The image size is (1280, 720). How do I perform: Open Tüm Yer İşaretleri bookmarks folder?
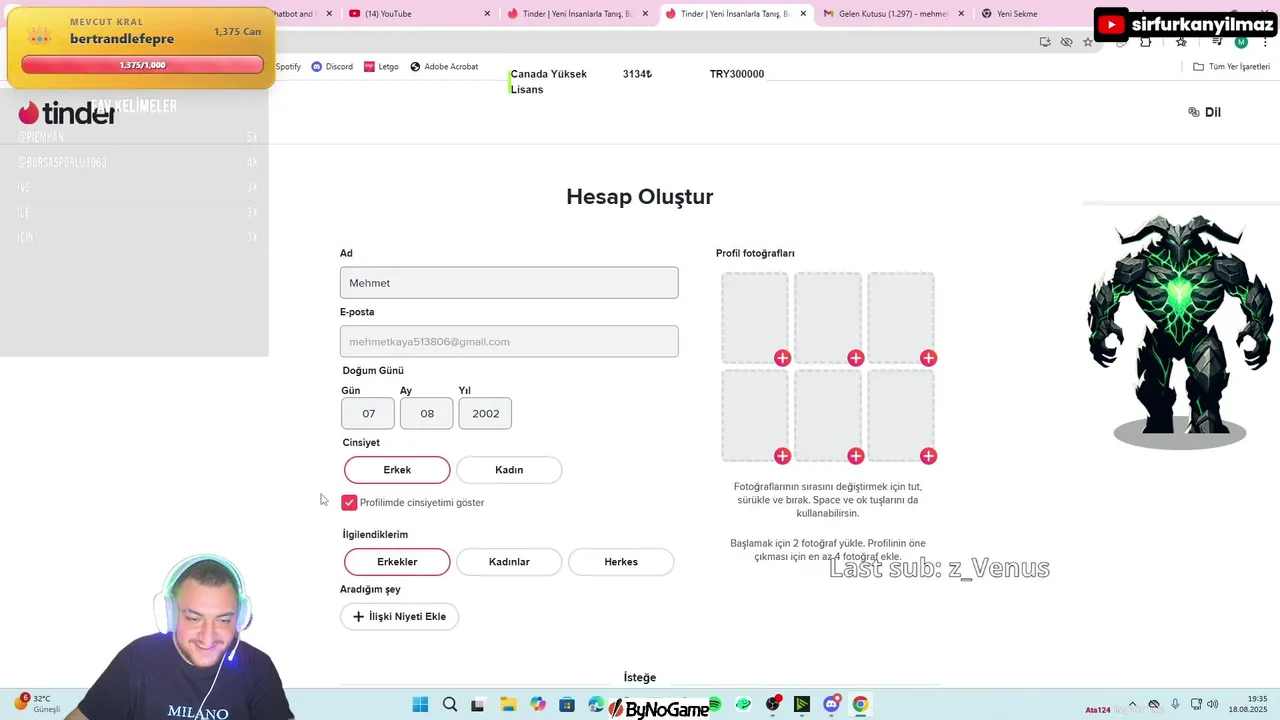click(1232, 67)
